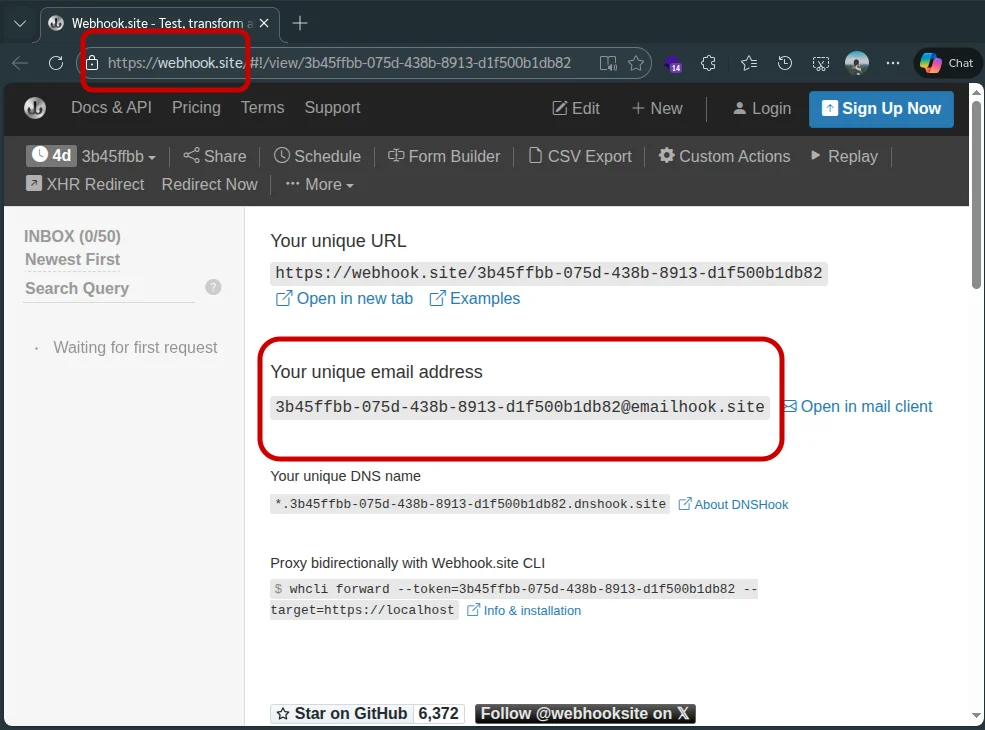The width and height of the screenshot is (985, 730).
Task: Export requests with CSV Export
Action: pos(580,156)
